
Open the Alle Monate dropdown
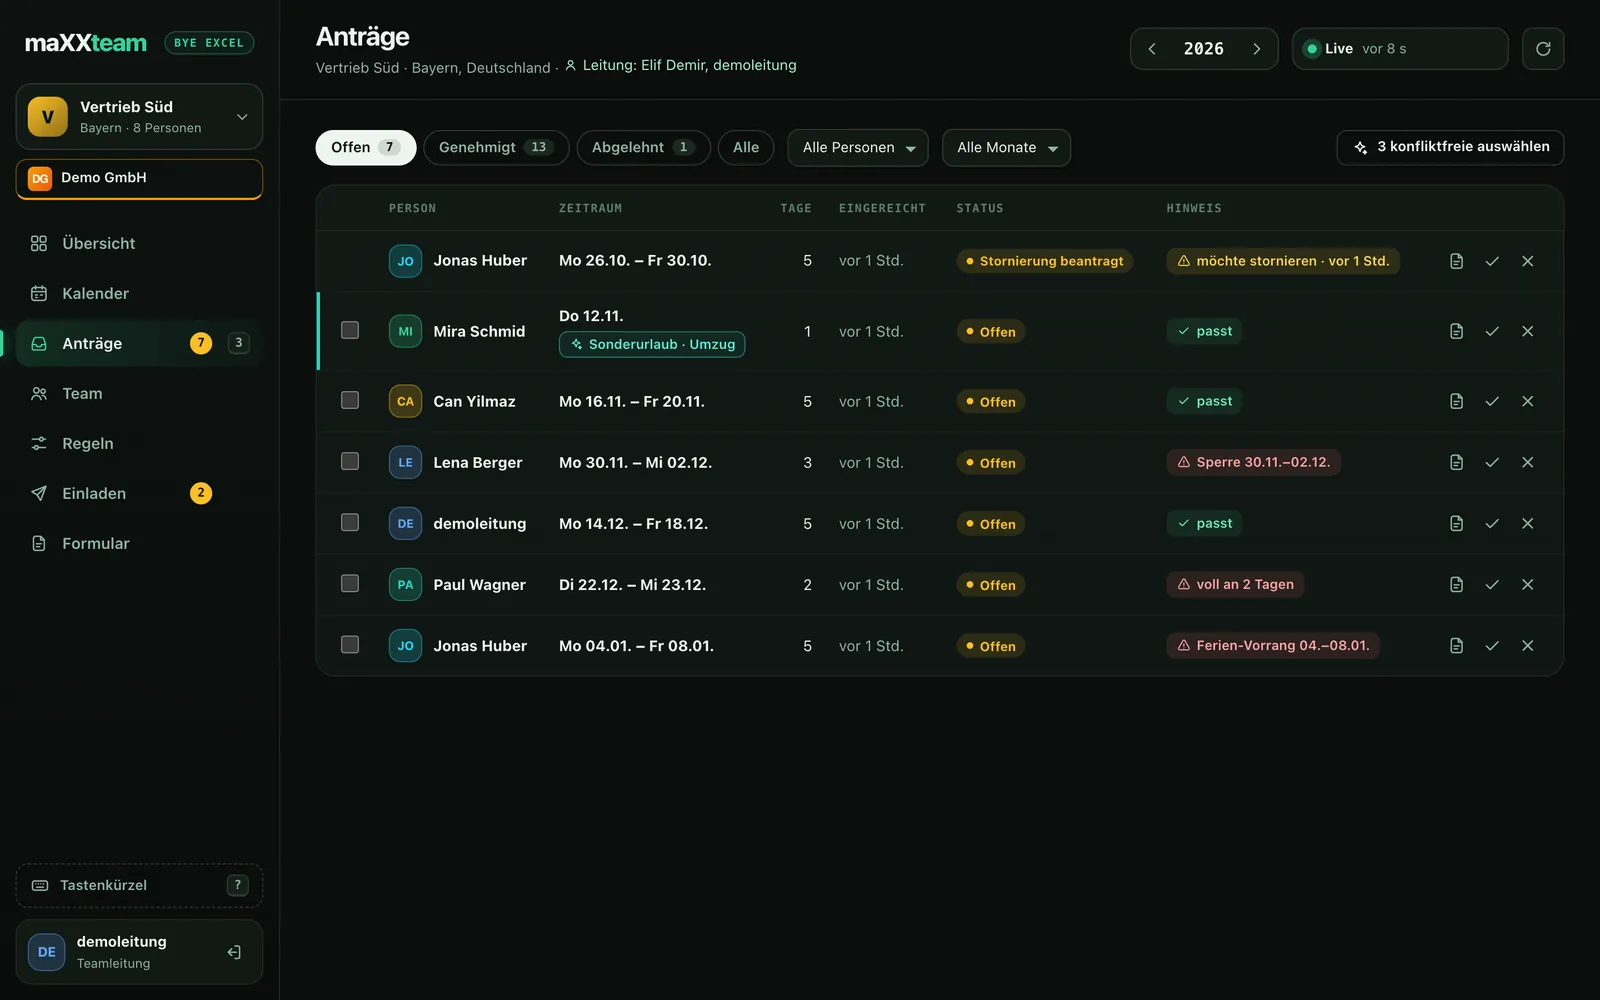(x=1006, y=148)
